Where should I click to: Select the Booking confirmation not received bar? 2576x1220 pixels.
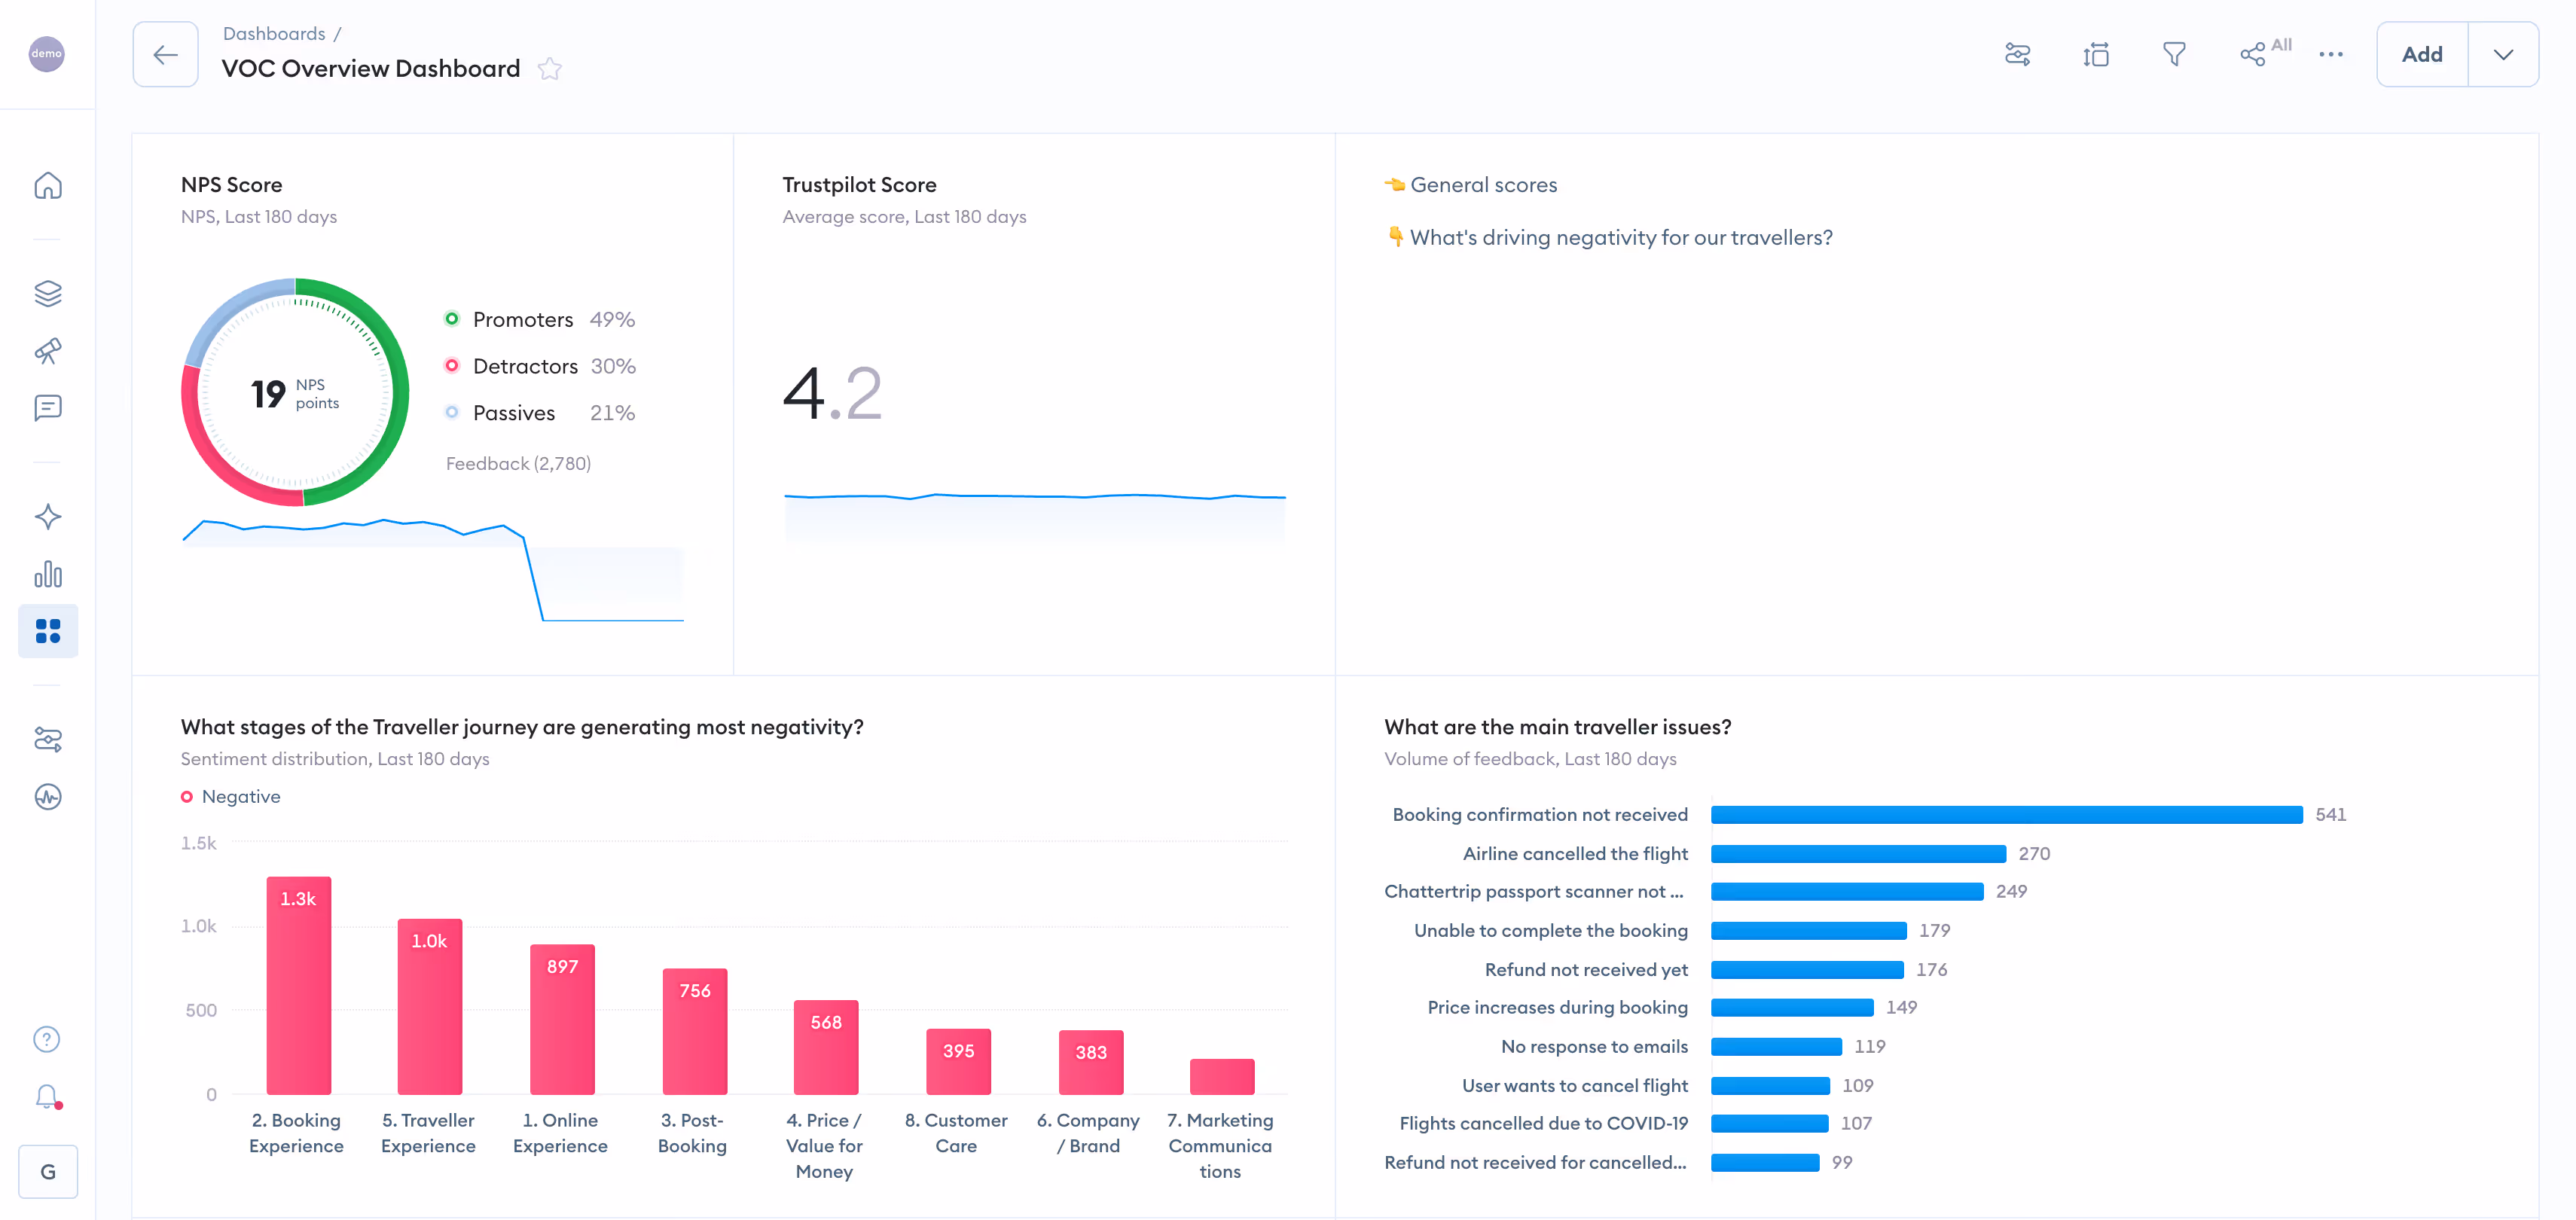tap(2005, 815)
